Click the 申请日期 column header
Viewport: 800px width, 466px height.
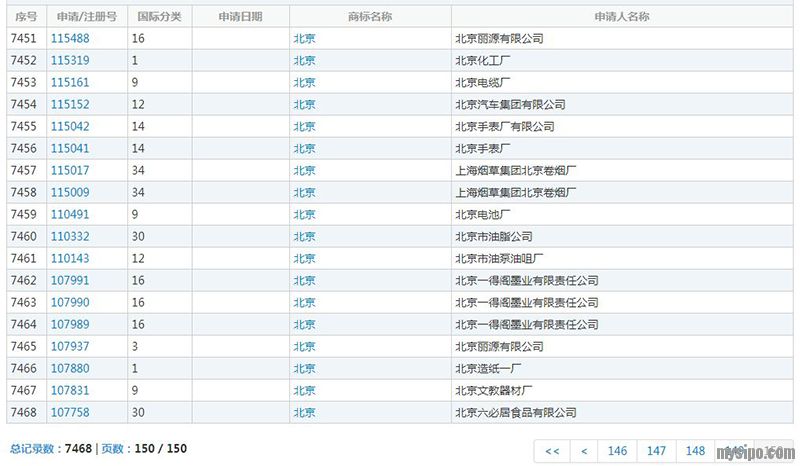point(240,17)
